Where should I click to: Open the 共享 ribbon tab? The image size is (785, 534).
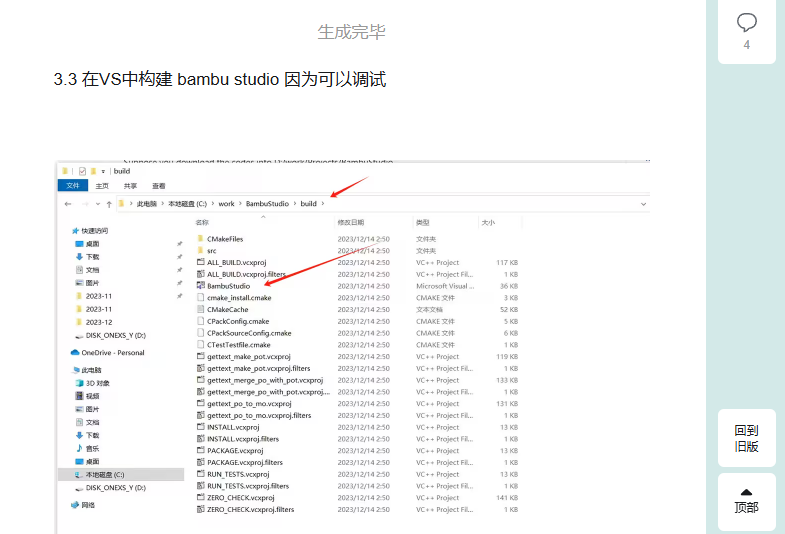130,186
